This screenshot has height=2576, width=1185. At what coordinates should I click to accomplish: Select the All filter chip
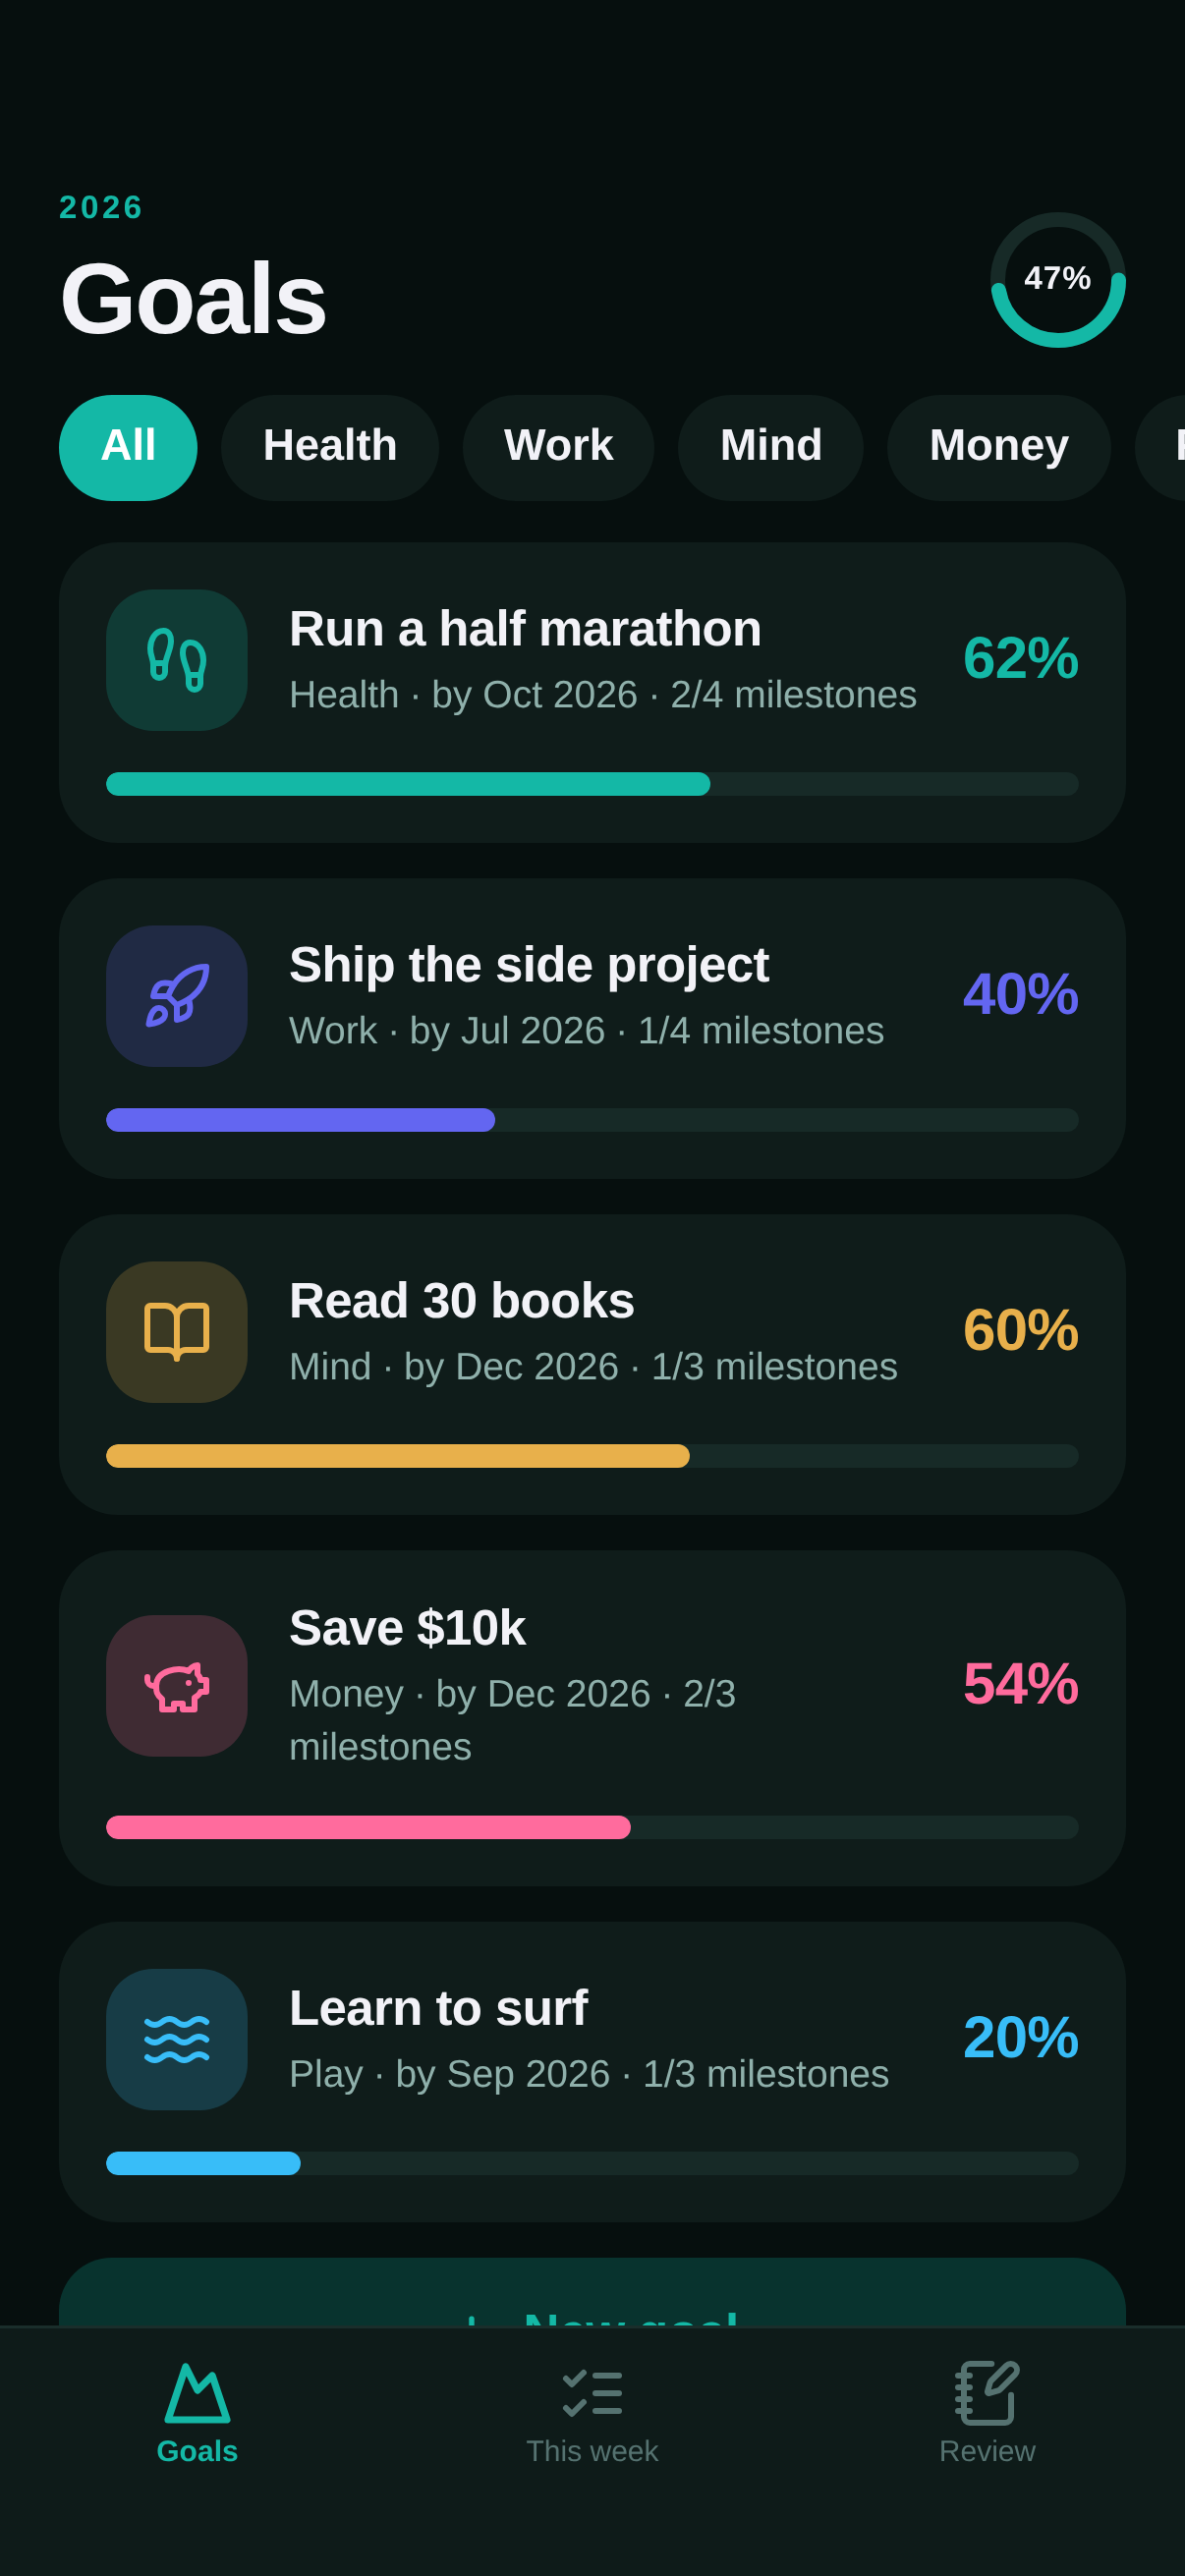pyautogui.click(x=128, y=447)
